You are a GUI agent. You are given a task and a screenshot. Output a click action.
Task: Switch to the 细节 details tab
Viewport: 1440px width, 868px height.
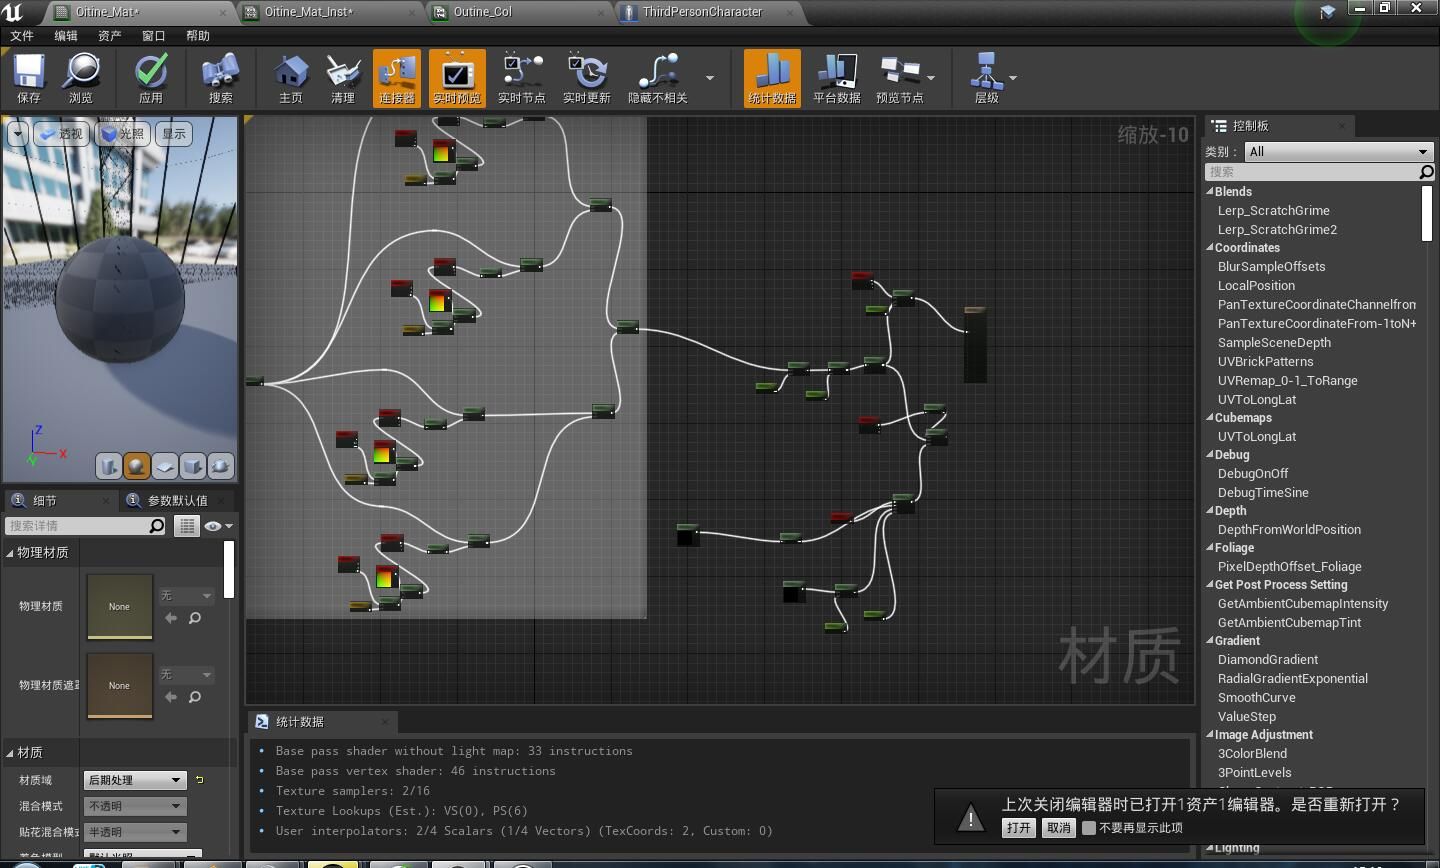[44, 500]
